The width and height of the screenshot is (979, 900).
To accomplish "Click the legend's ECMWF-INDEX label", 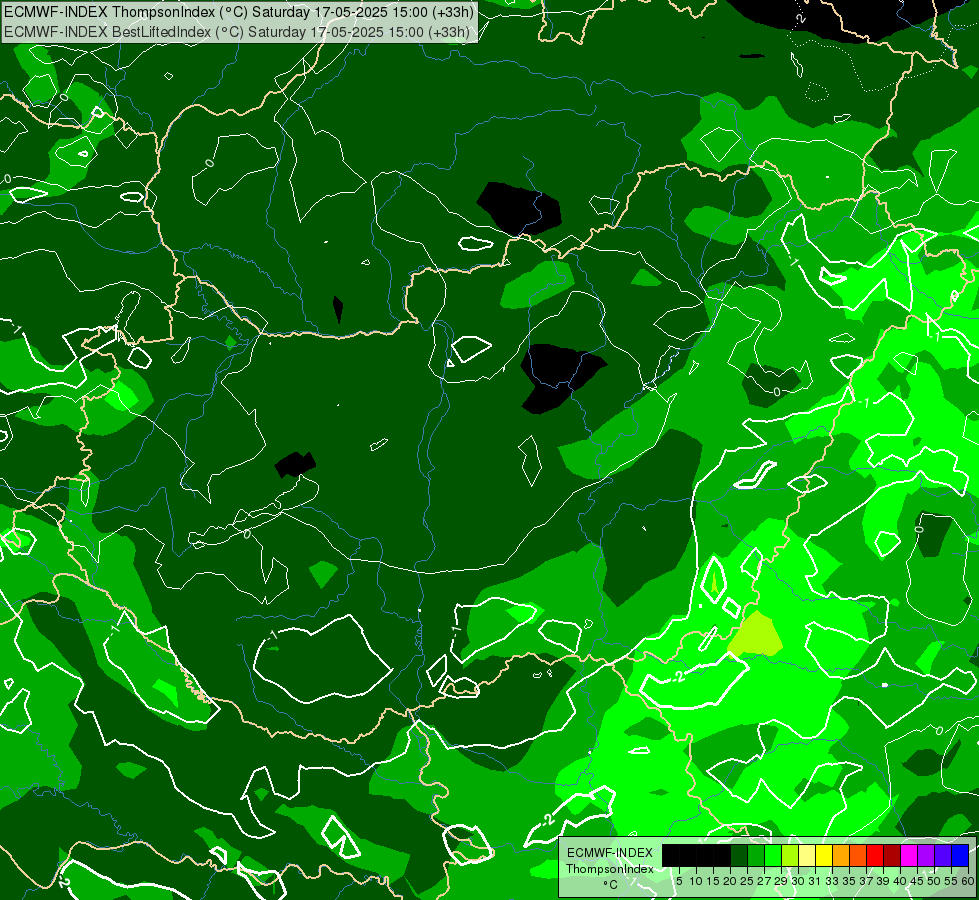I will click(x=610, y=853).
